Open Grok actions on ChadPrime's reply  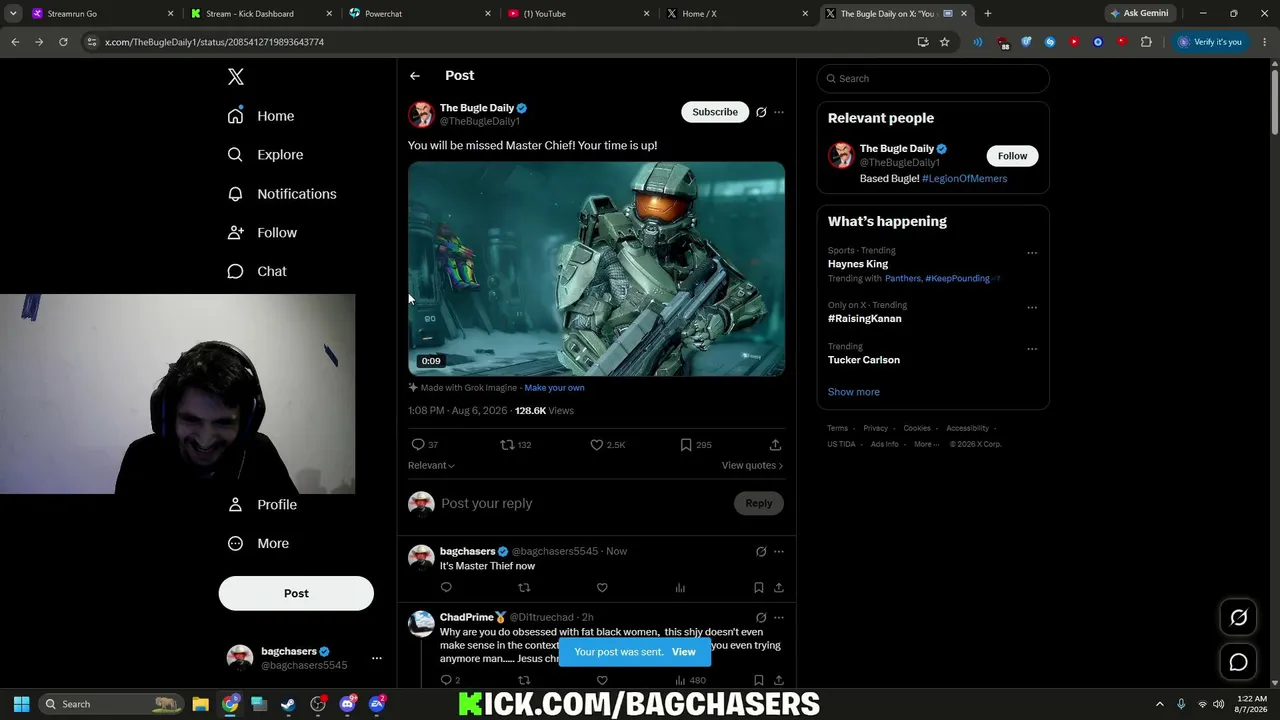coord(761,617)
